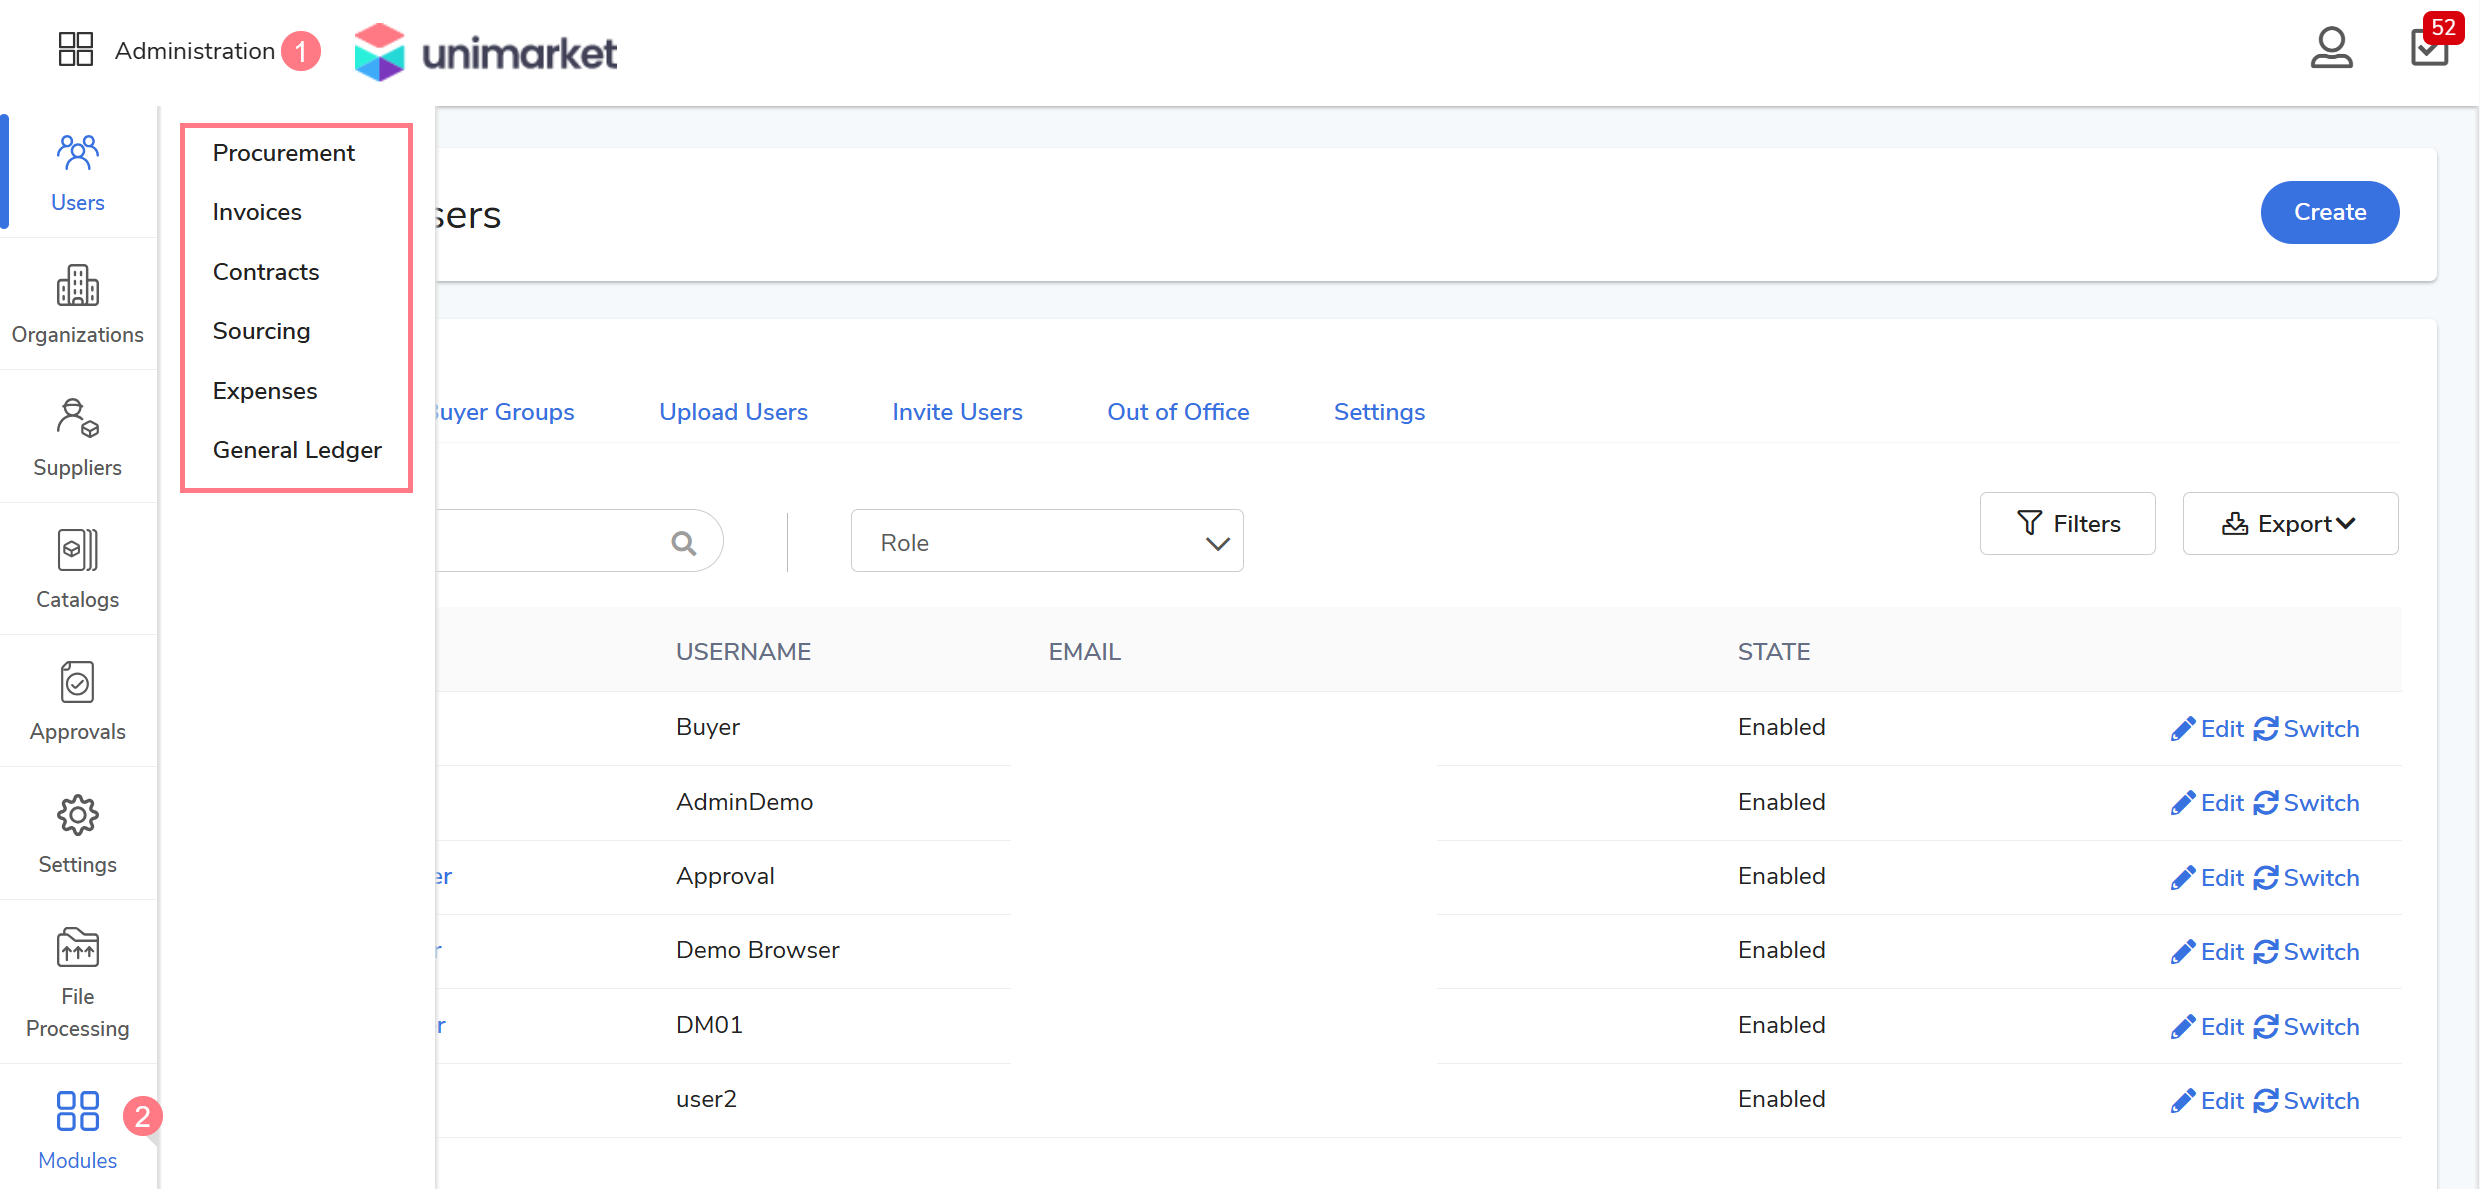Open the Users sidebar section

pyautogui.click(x=77, y=172)
